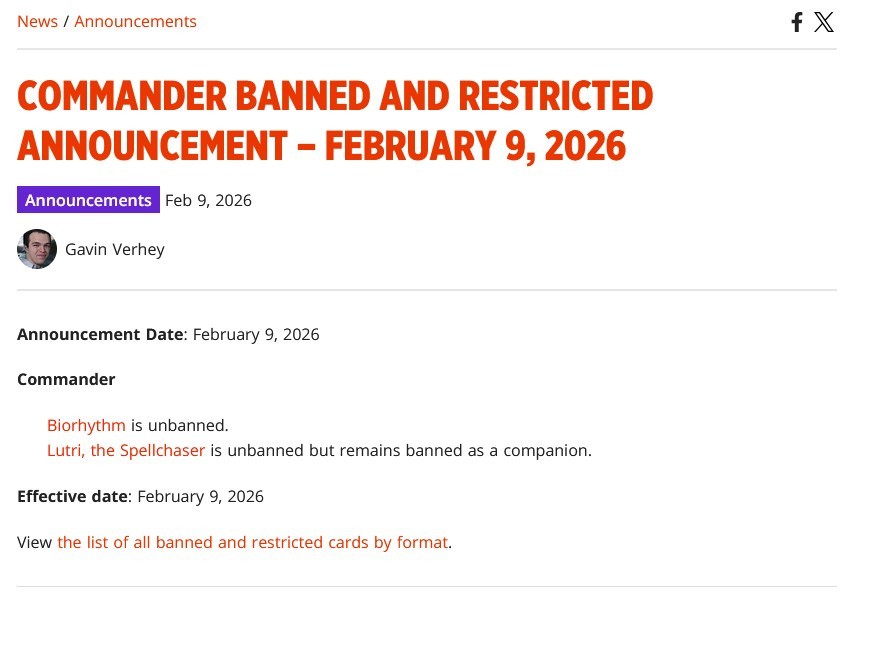Share article via the X icon
The width and height of the screenshot is (889, 648).
(824, 22)
